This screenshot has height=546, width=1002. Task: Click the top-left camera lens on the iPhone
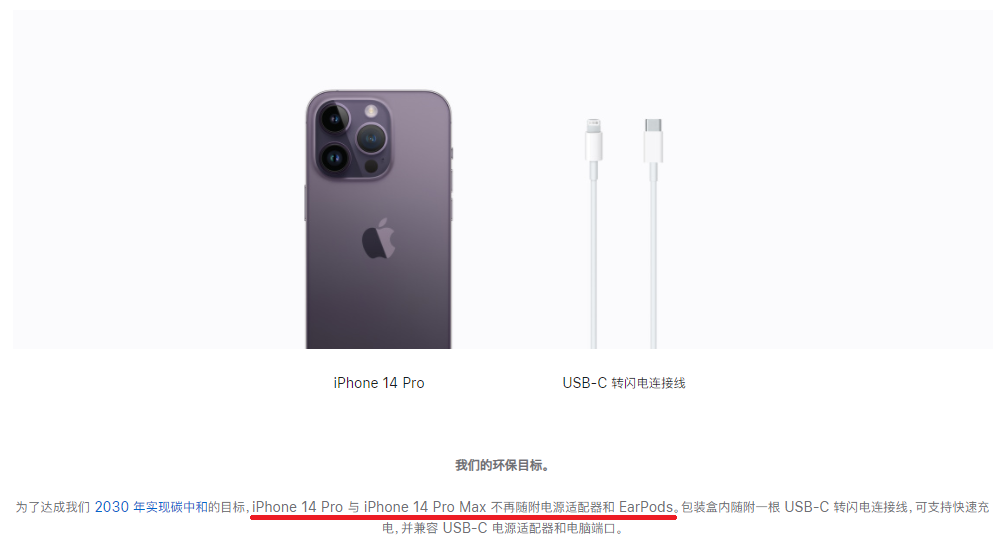pos(334,118)
